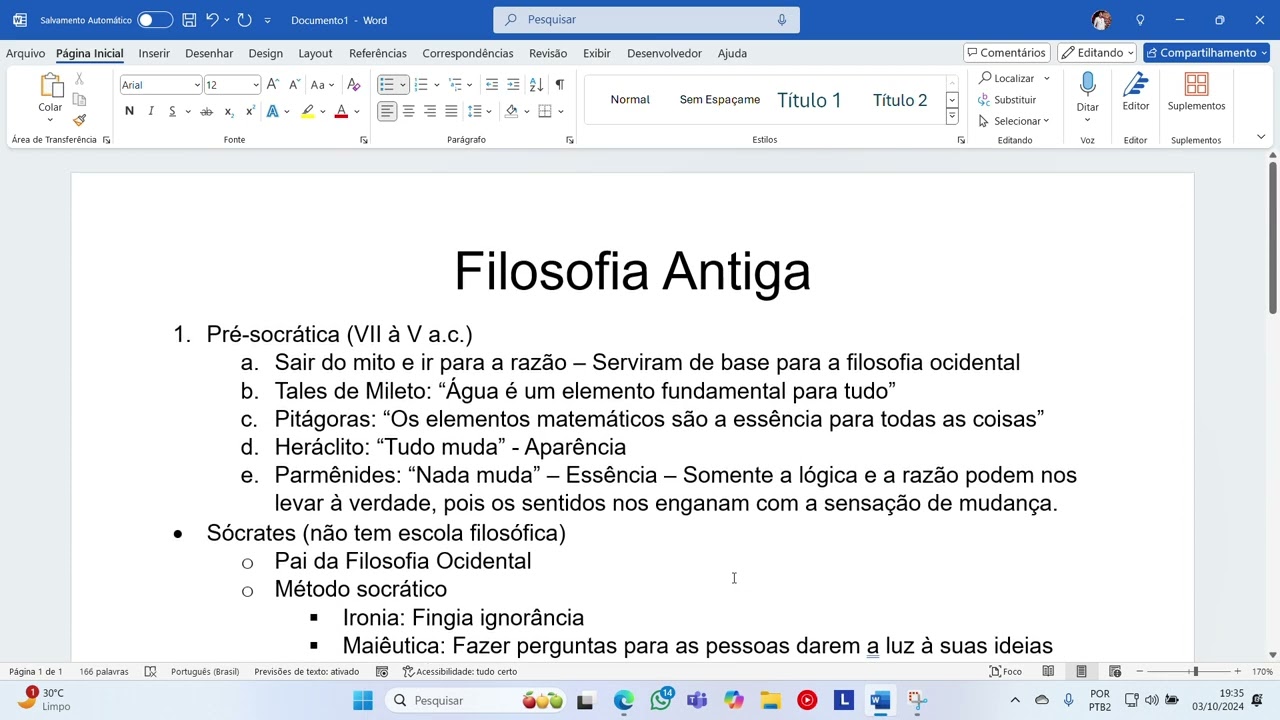Align text to the right
The height and width of the screenshot is (720, 1280).
pos(430,111)
